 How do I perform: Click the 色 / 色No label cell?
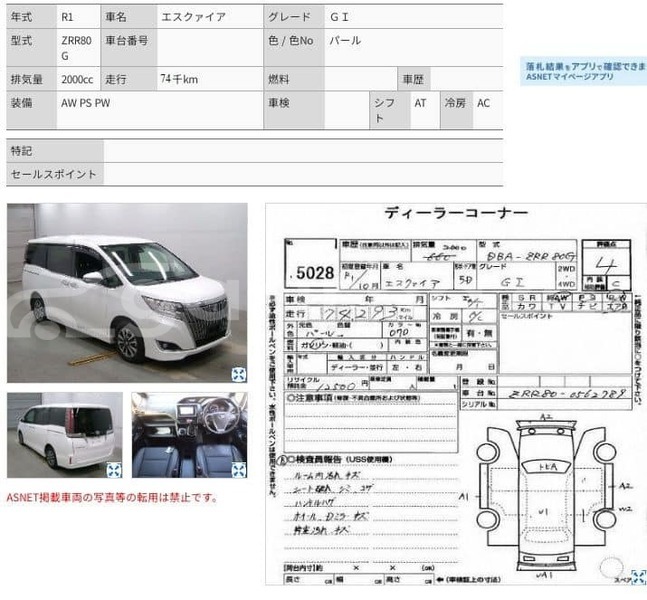tap(294, 47)
